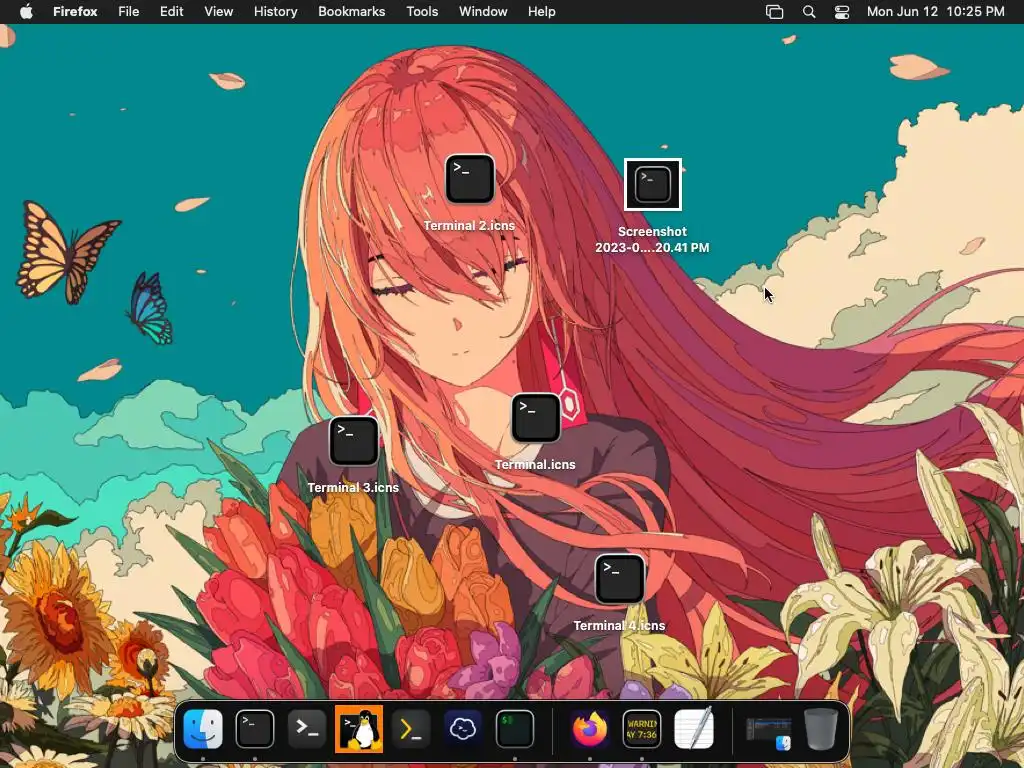Open Spotlight search in menu bar

point(808,12)
